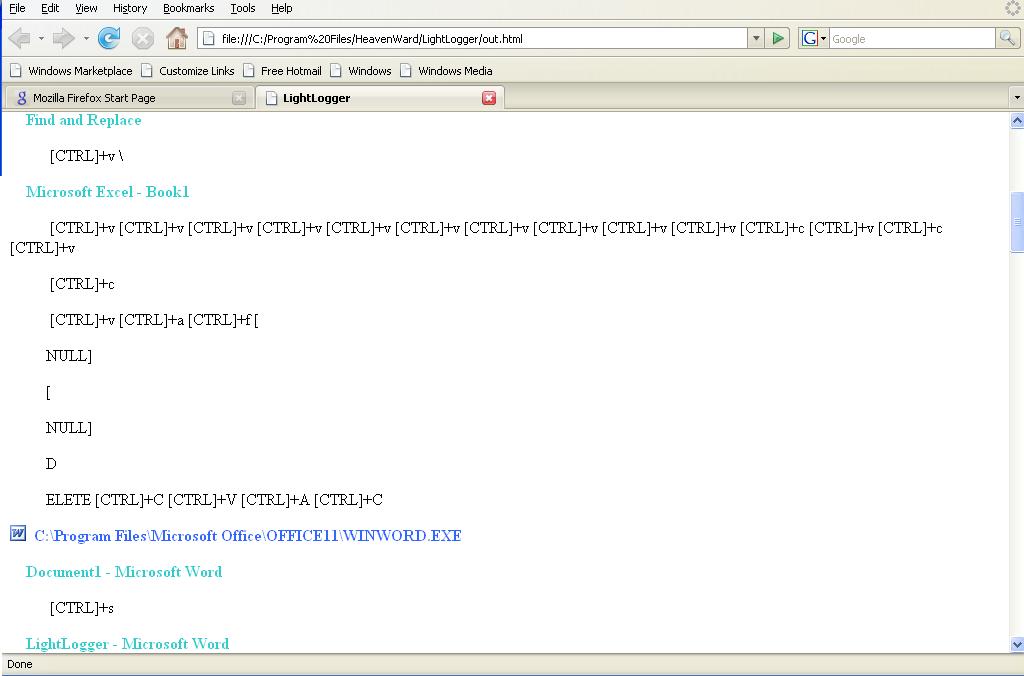Image resolution: width=1024 pixels, height=676 pixels.
Task: Select the LightLogger tab
Action: 381,98
